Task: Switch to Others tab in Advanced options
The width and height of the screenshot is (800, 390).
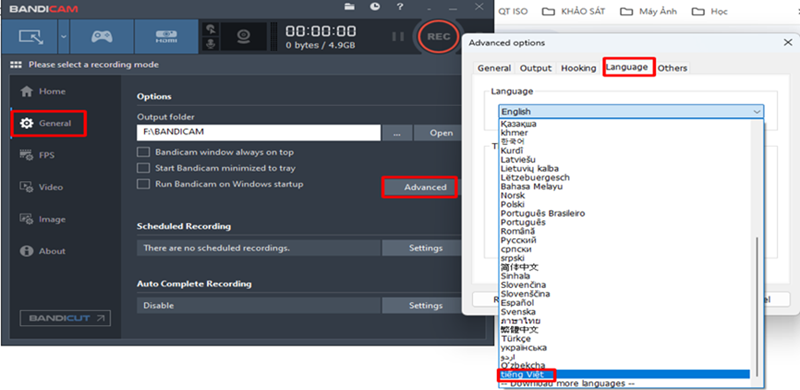Action: pyautogui.click(x=672, y=68)
